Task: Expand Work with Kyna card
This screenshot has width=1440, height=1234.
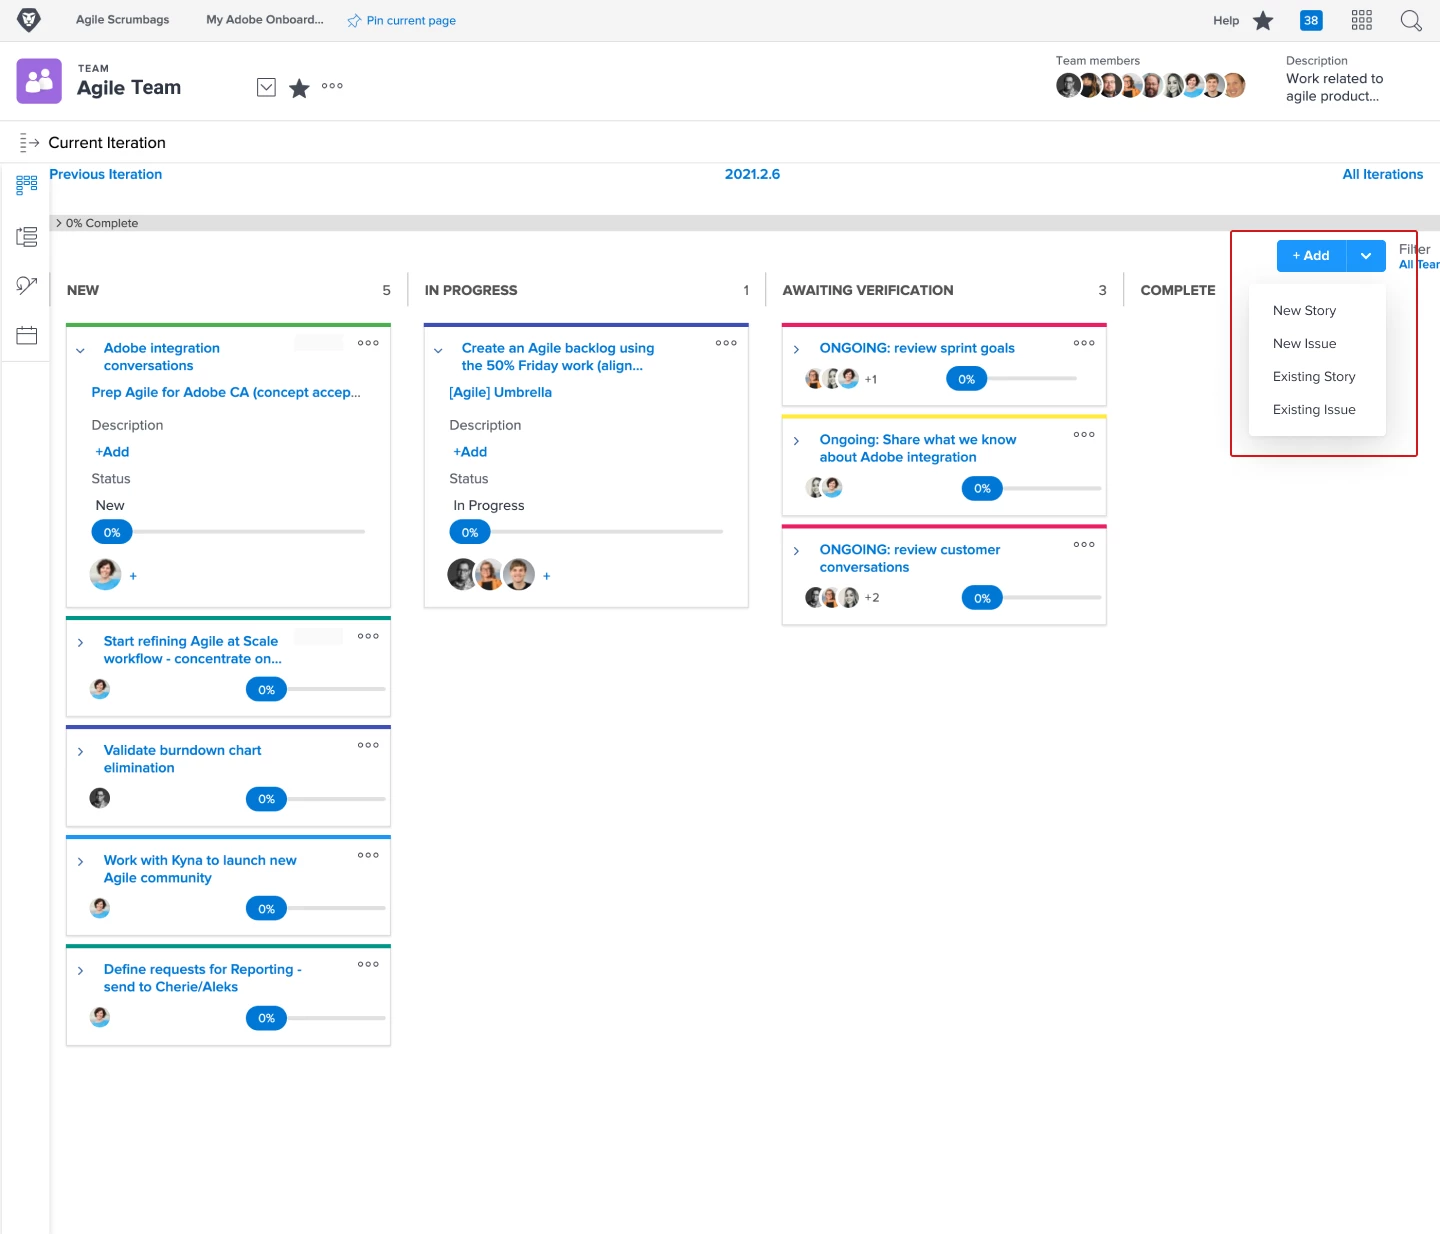Action: tap(80, 862)
